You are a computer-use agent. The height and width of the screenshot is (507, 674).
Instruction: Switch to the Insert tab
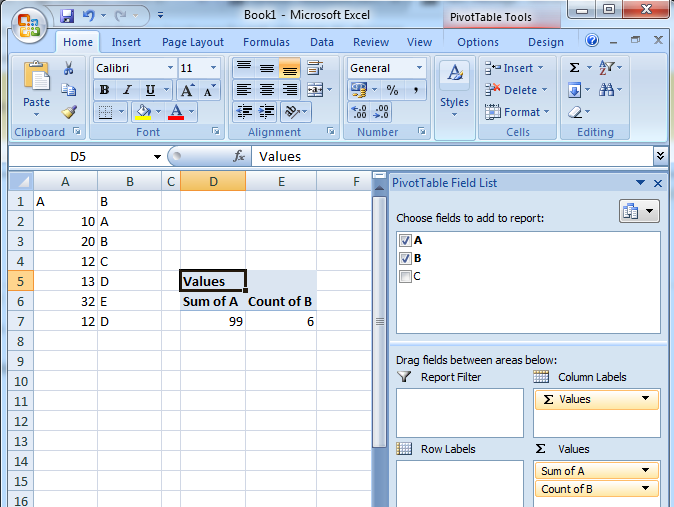click(126, 42)
